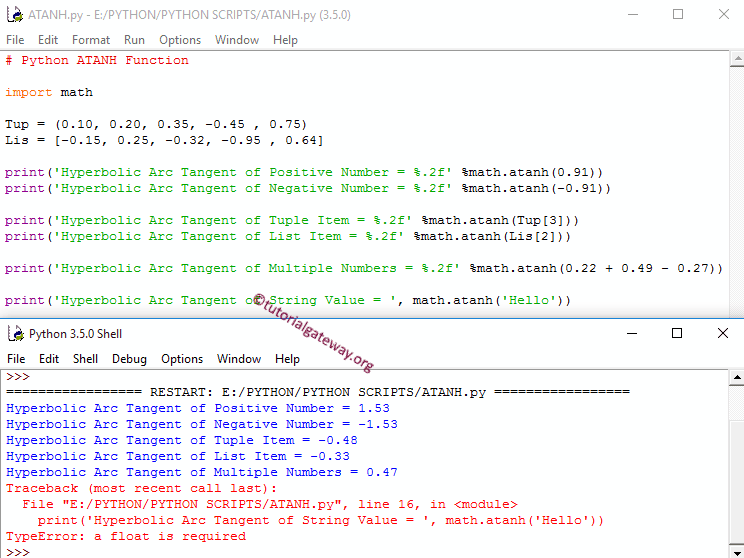The width and height of the screenshot is (744, 558).
Task: Open Format menu in editor window
Action: click(x=91, y=40)
